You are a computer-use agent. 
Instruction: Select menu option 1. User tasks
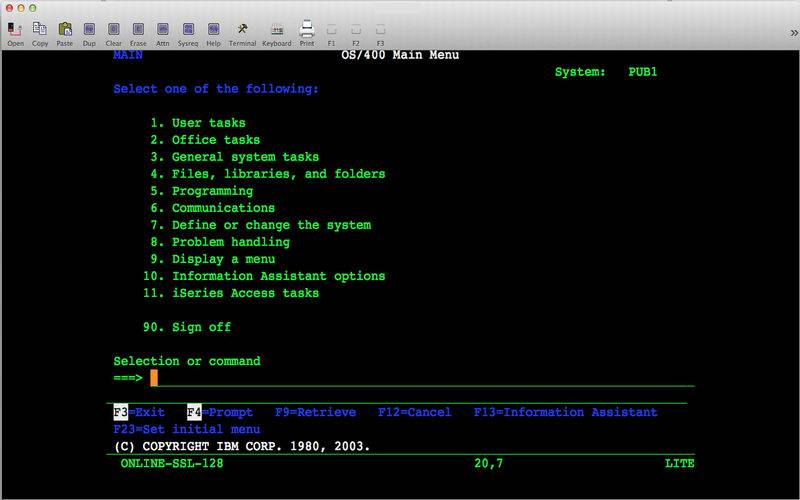coord(198,123)
